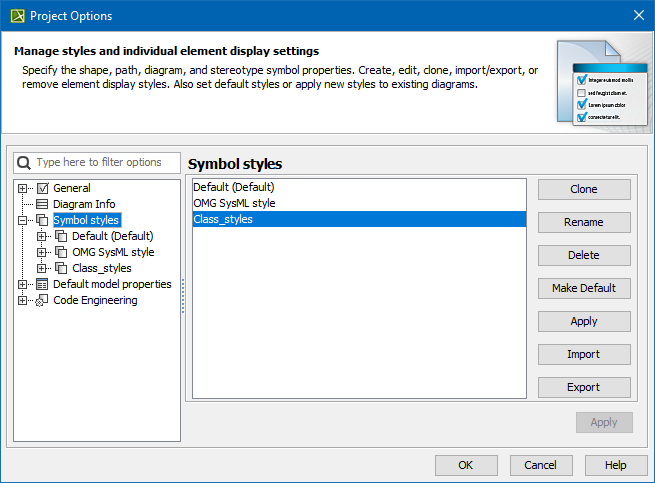The height and width of the screenshot is (483, 655).
Task: Focus the filter options search field
Action: (105, 162)
